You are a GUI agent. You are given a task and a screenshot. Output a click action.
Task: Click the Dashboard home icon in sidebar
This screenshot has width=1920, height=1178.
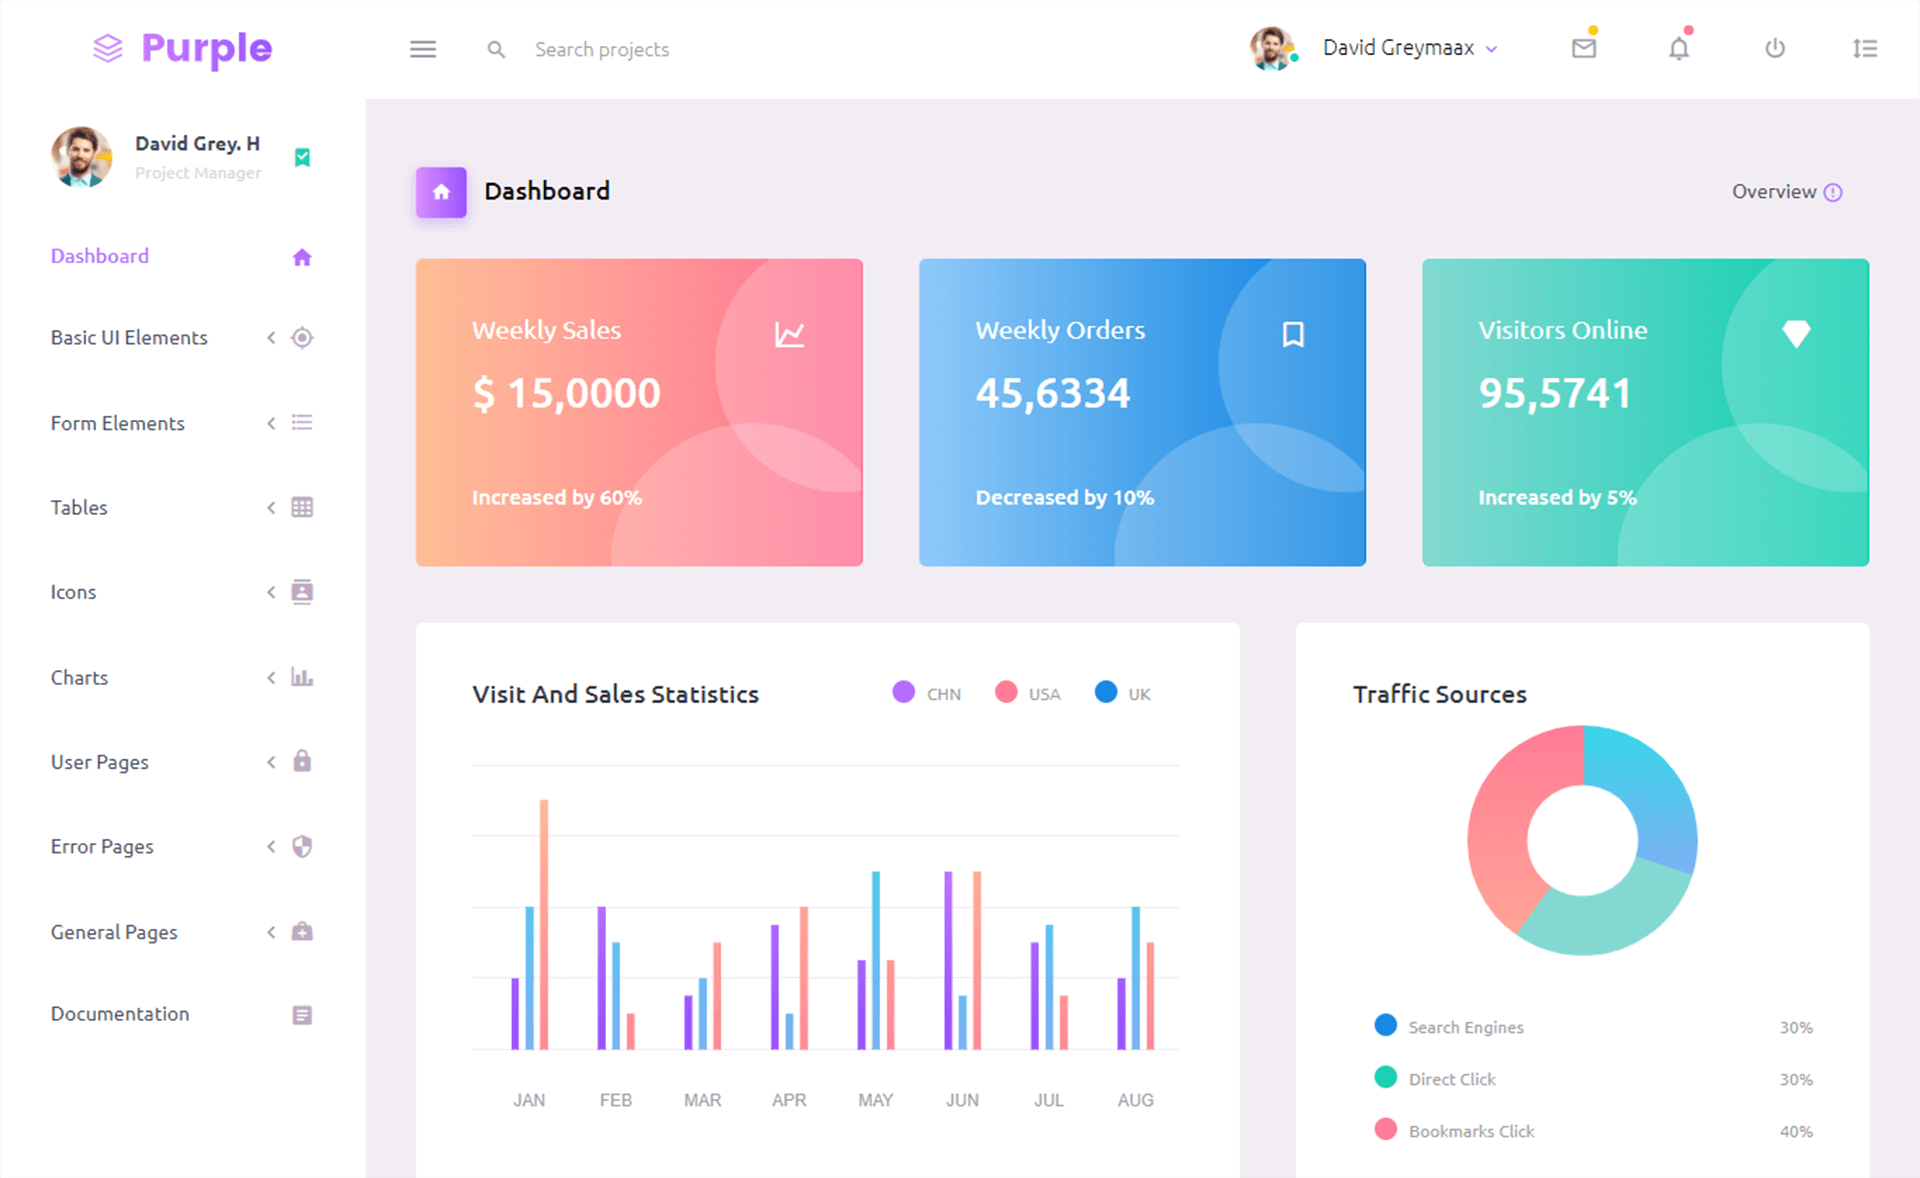pyautogui.click(x=300, y=255)
